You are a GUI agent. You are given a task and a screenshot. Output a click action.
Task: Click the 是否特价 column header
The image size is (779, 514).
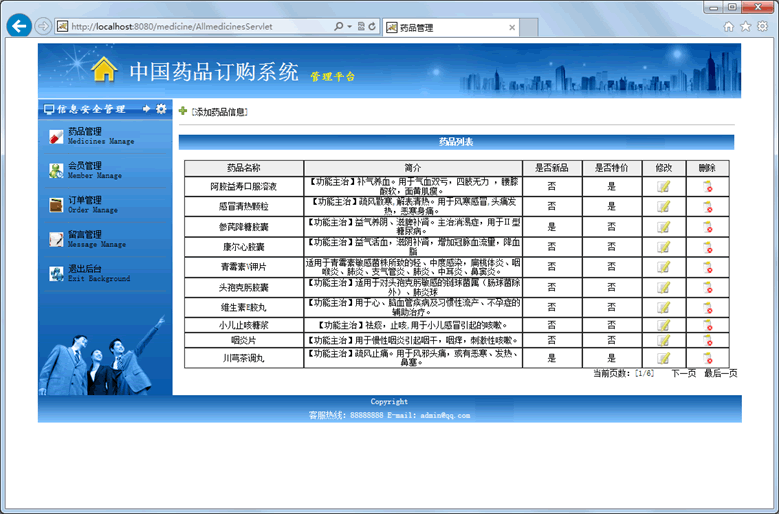(x=612, y=168)
